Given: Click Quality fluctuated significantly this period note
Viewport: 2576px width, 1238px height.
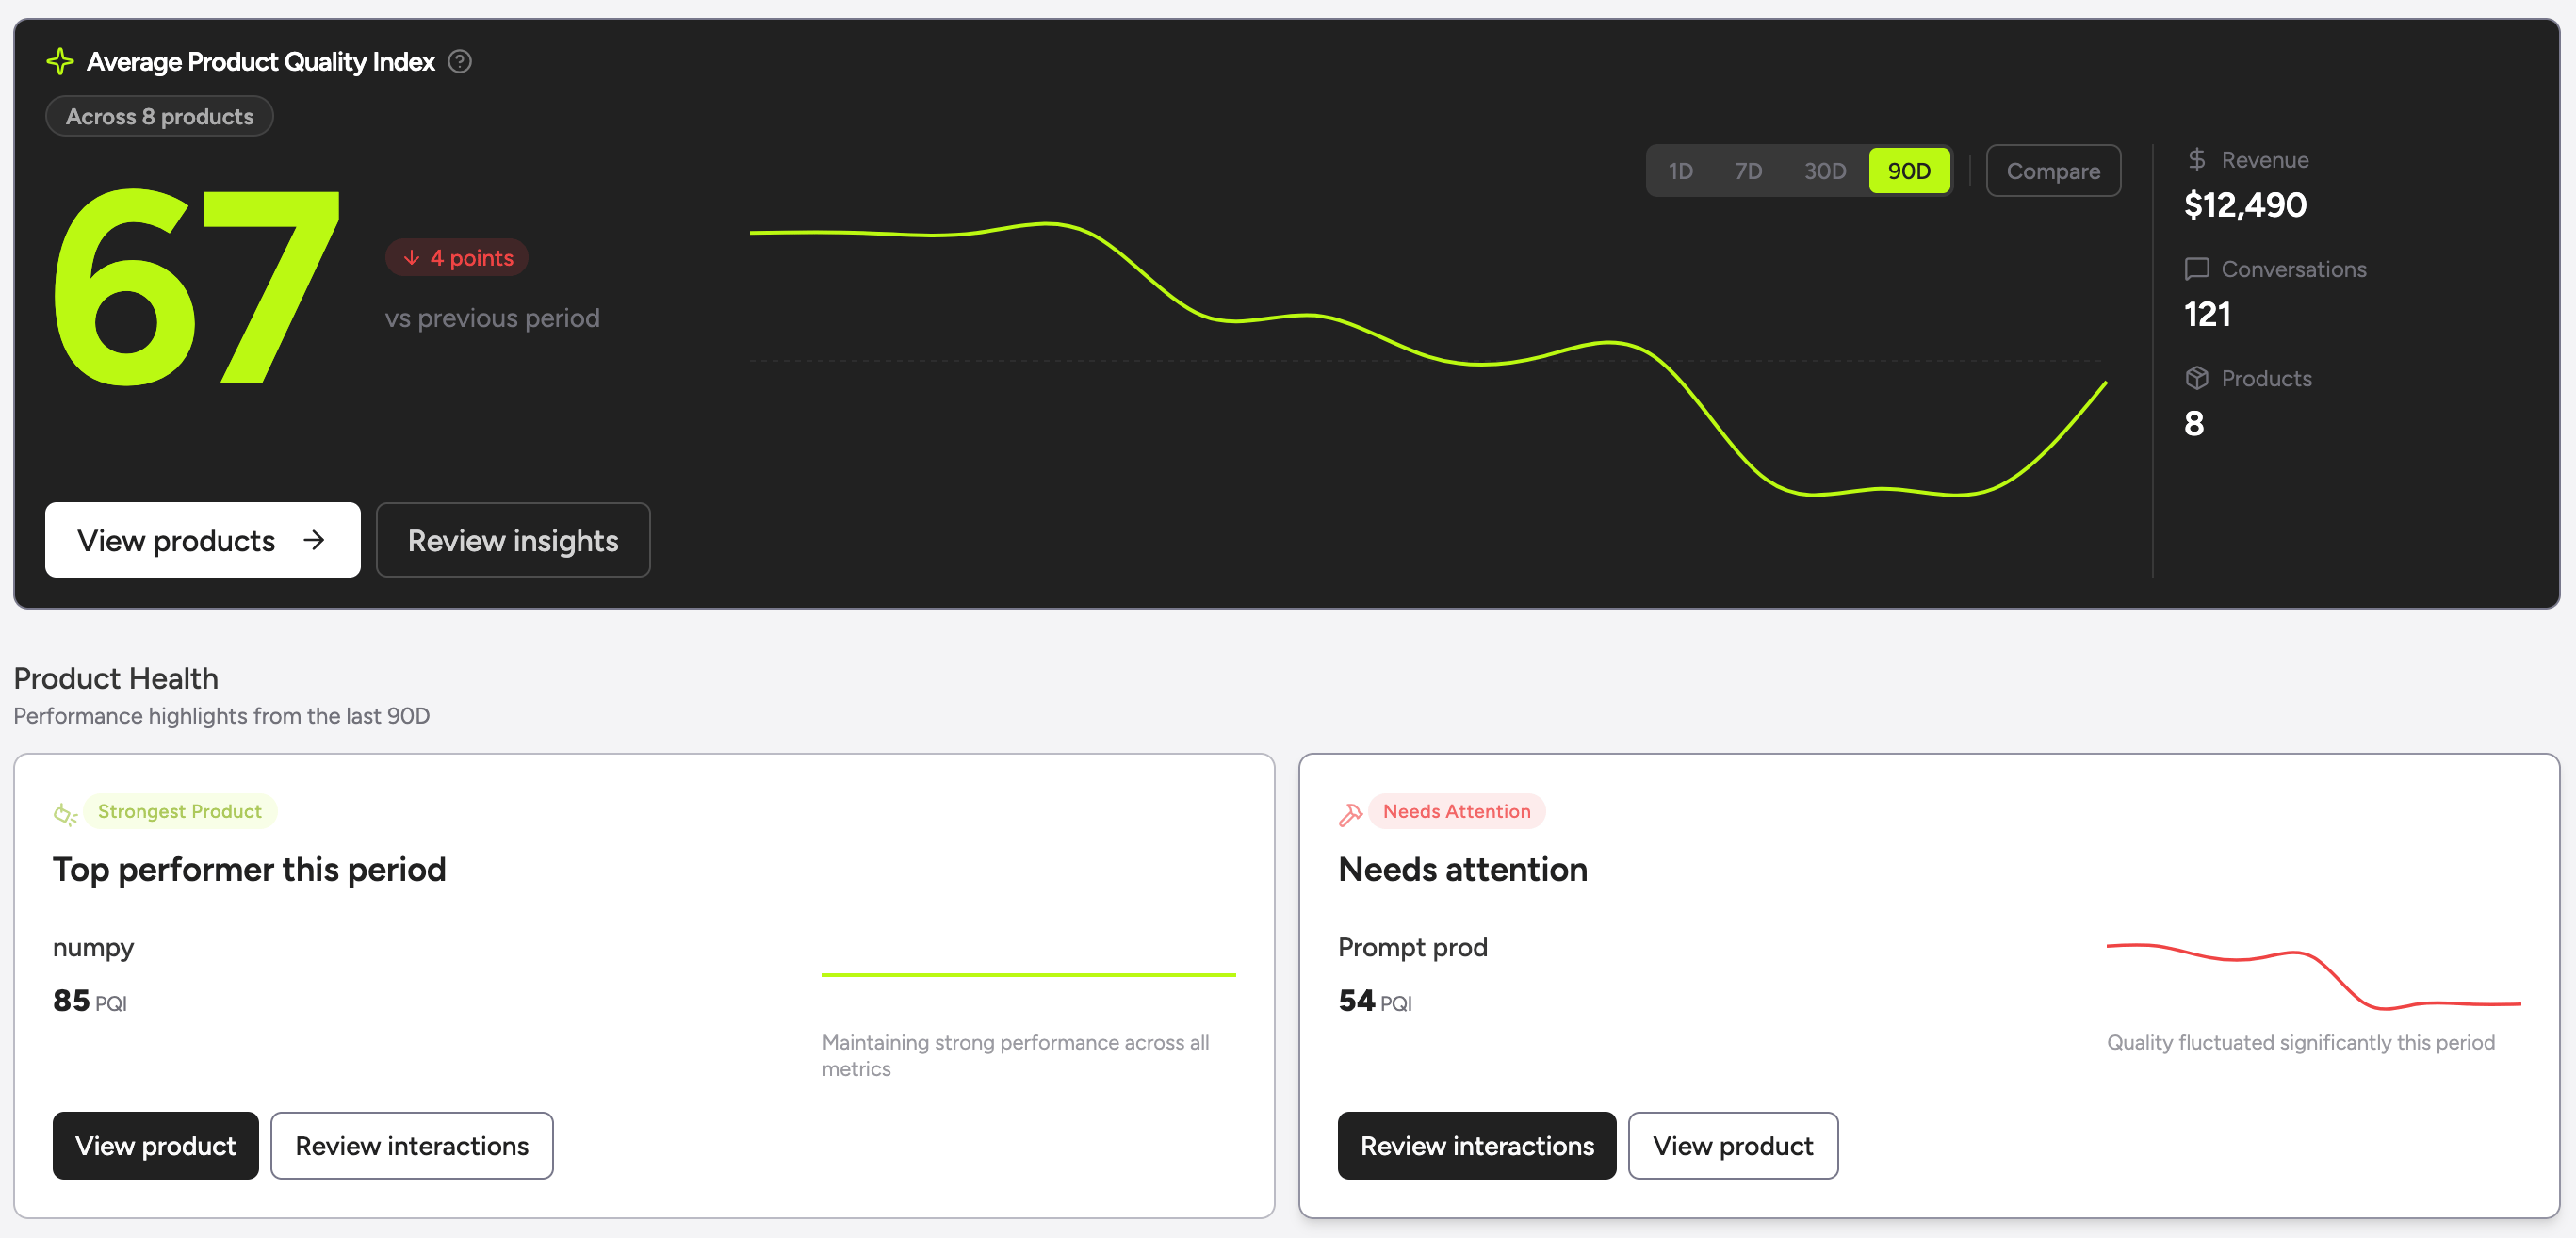Looking at the screenshot, I should click(2300, 1042).
